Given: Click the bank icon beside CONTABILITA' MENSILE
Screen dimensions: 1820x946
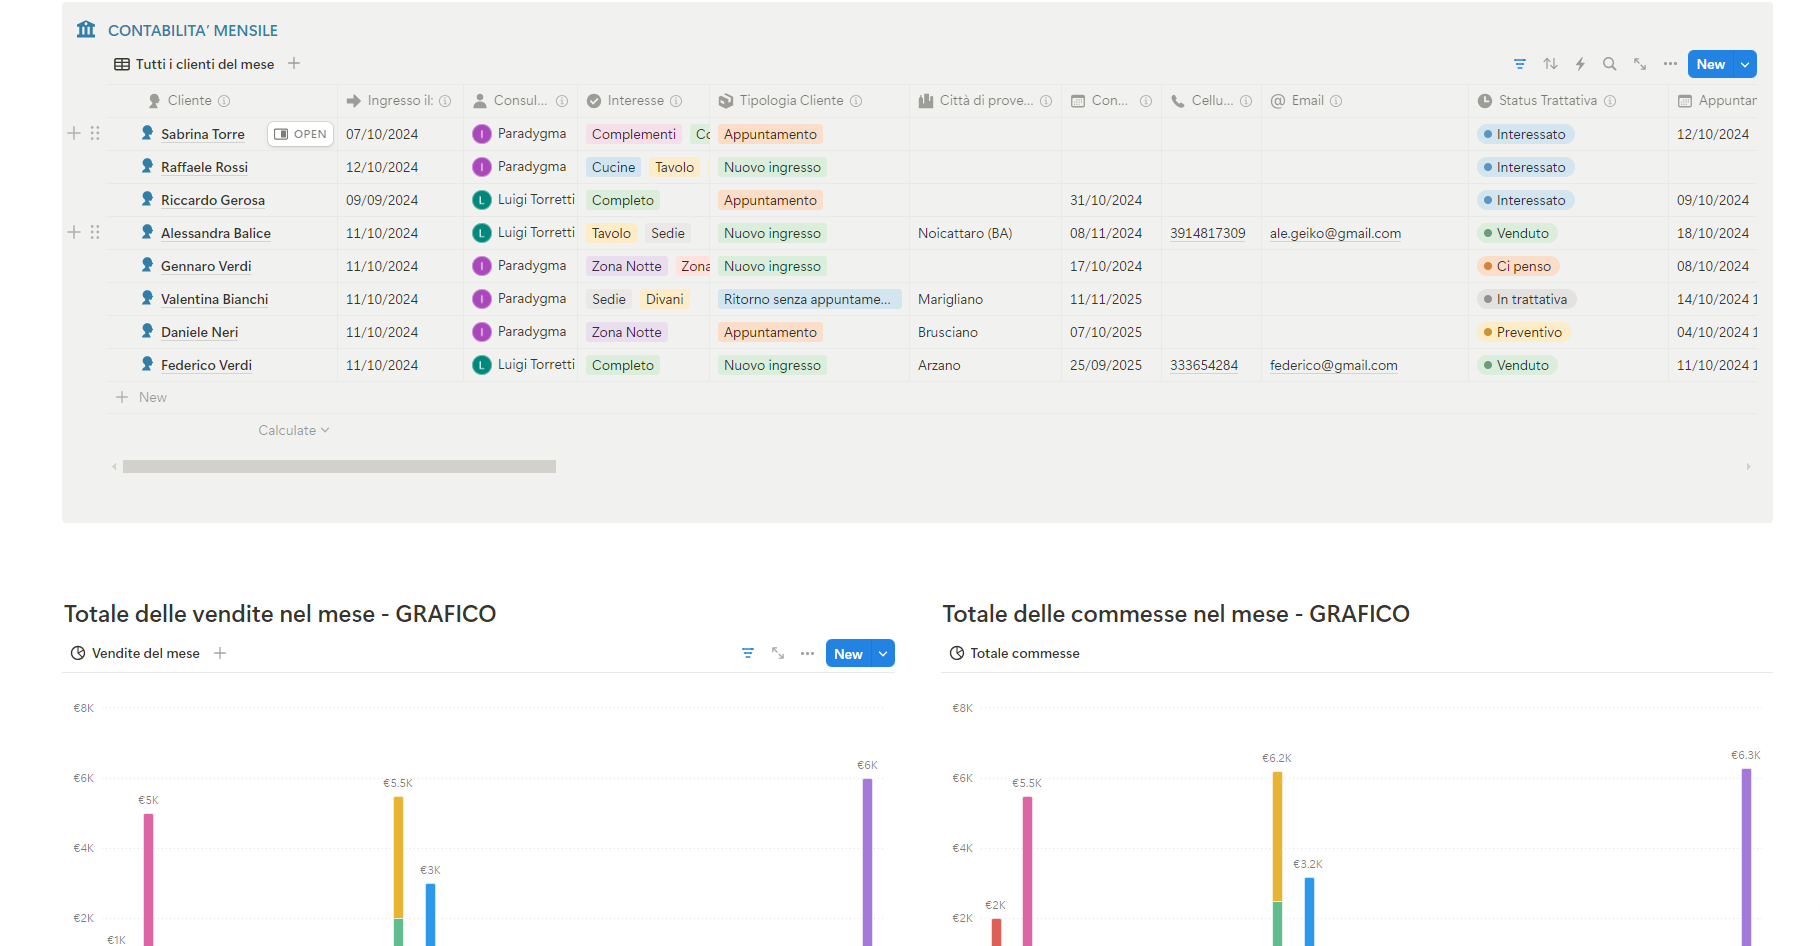Looking at the screenshot, I should tap(86, 30).
